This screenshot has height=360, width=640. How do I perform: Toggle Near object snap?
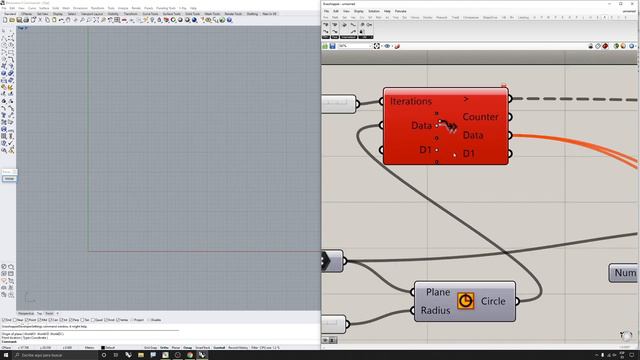coord(18,320)
